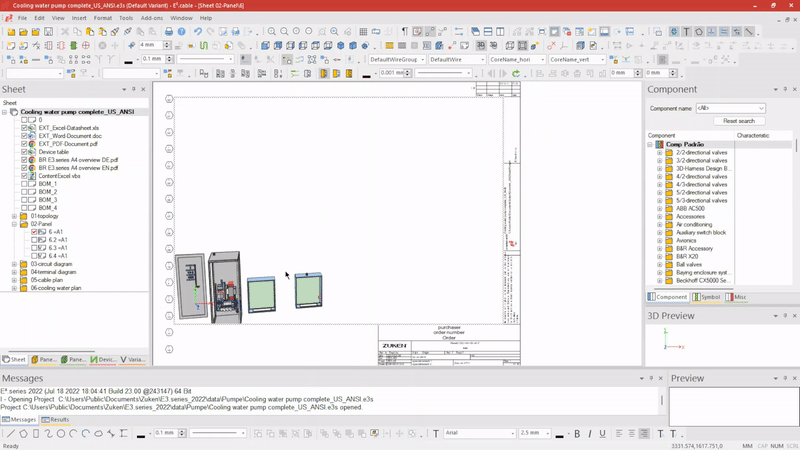This screenshot has width=800, height=450.
Task: Open the Component name dropdown
Action: pos(761,108)
